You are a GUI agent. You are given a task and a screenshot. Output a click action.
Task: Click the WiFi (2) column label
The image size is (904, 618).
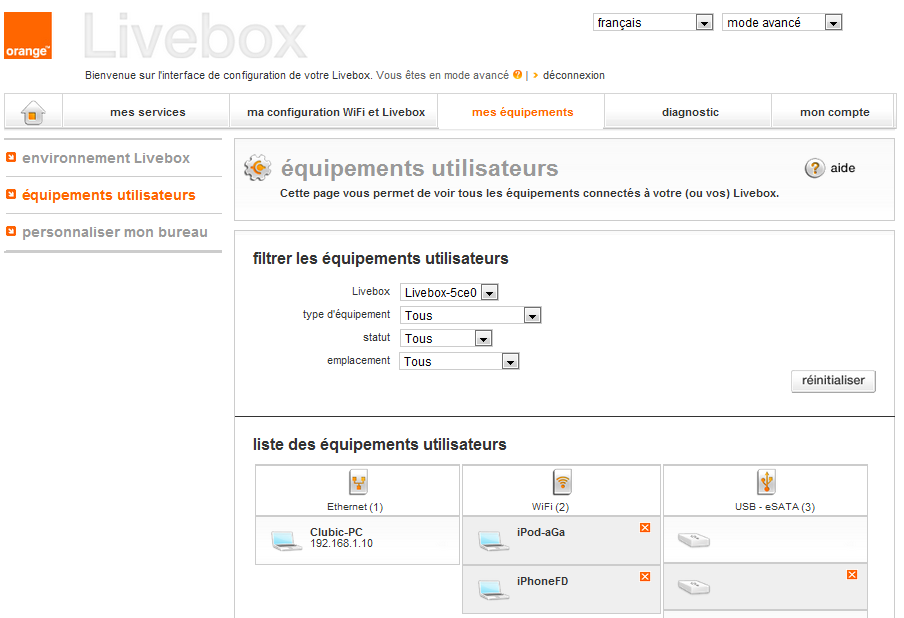pos(551,507)
